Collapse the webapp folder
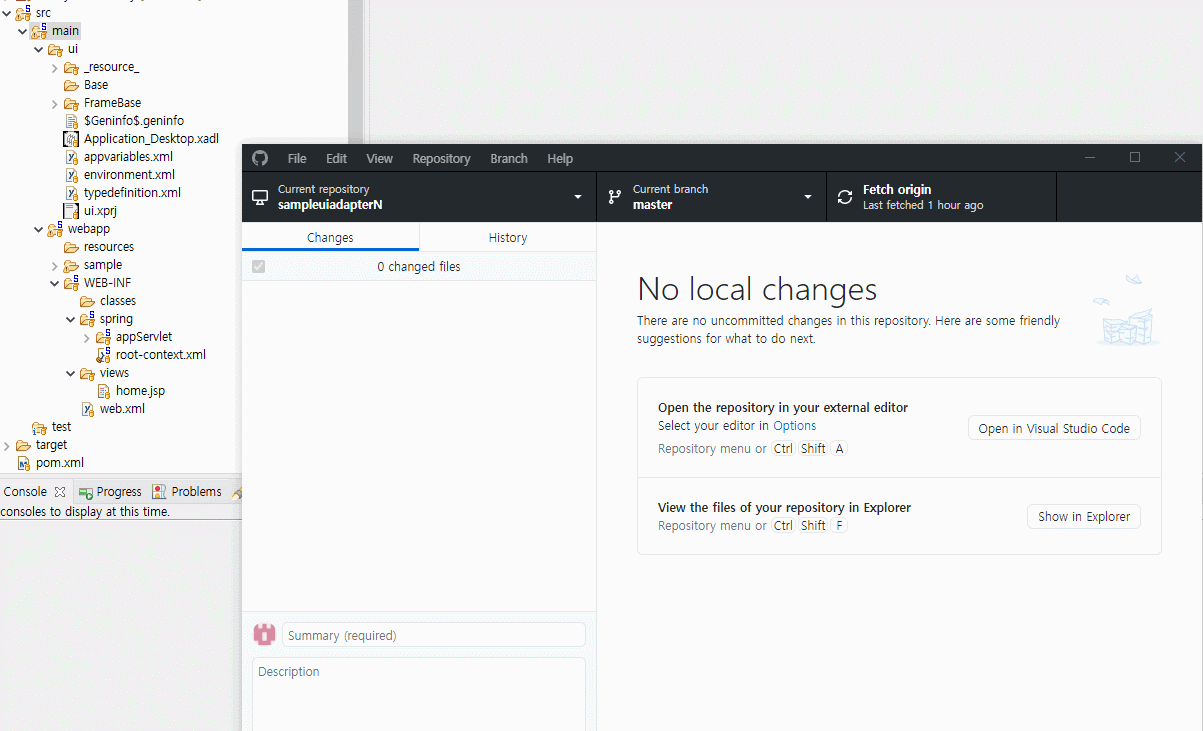The image size is (1203, 731). coord(38,229)
